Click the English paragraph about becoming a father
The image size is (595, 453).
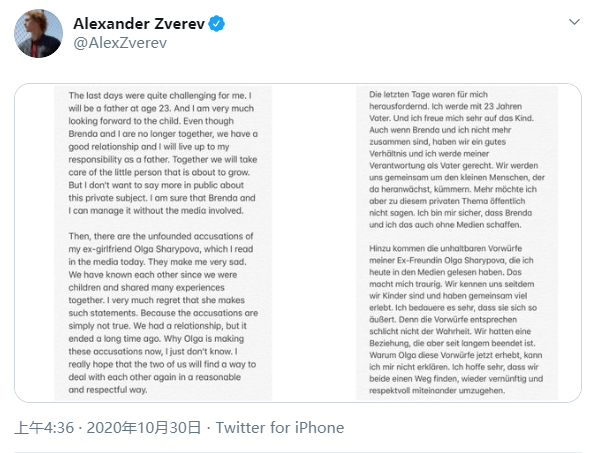tap(163, 153)
